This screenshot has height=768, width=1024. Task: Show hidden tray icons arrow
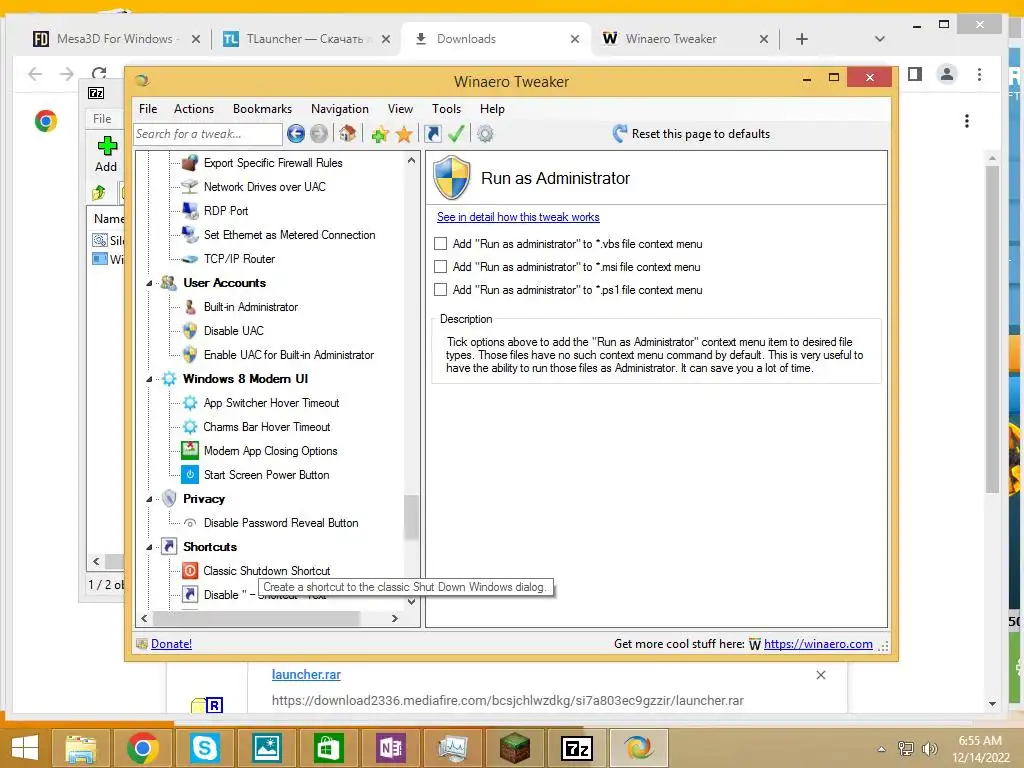click(x=882, y=749)
